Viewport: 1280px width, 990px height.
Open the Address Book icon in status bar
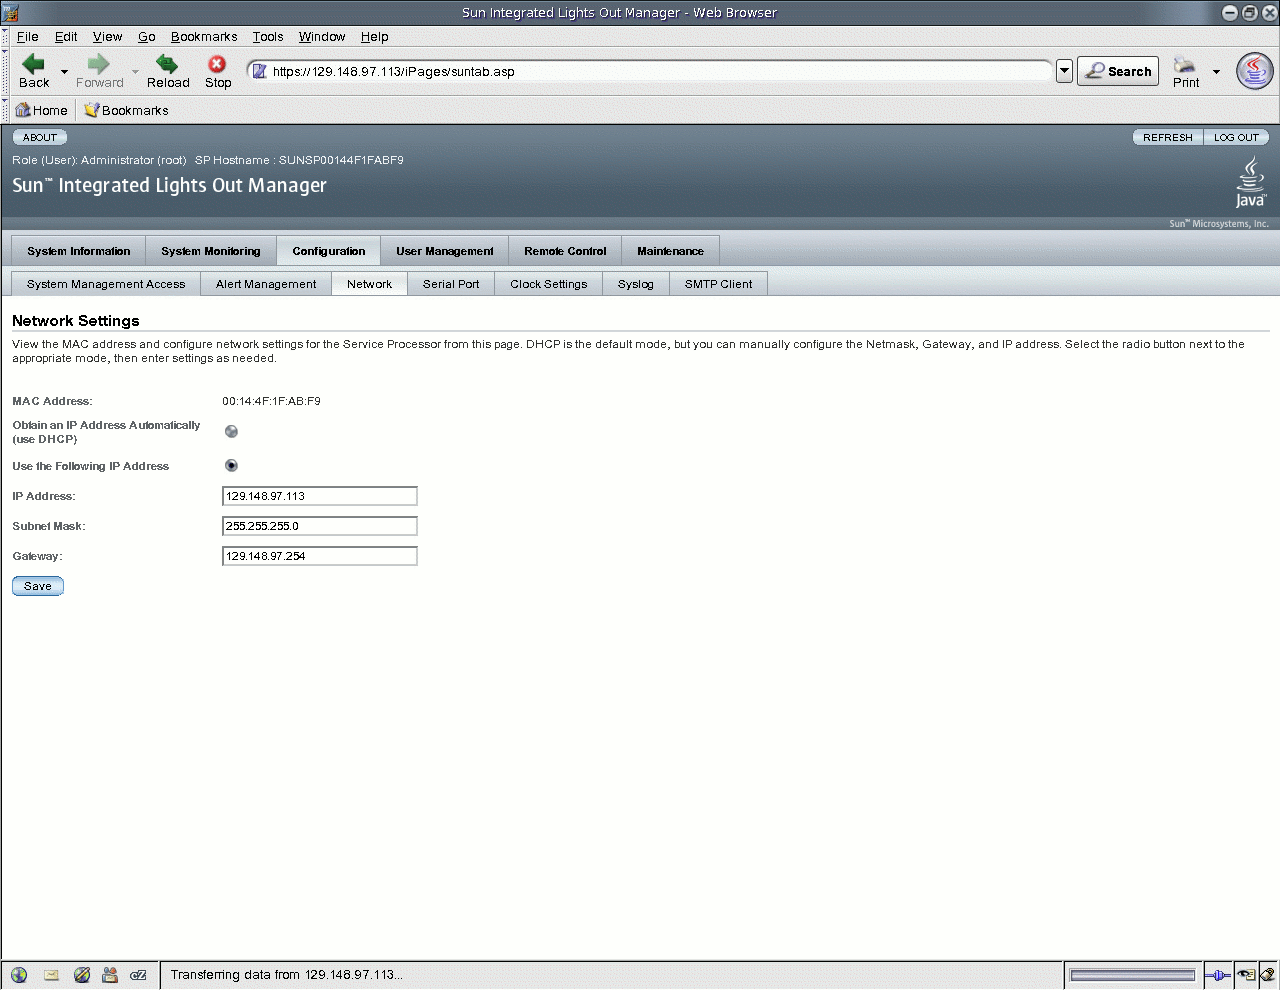pyautogui.click(x=110, y=975)
